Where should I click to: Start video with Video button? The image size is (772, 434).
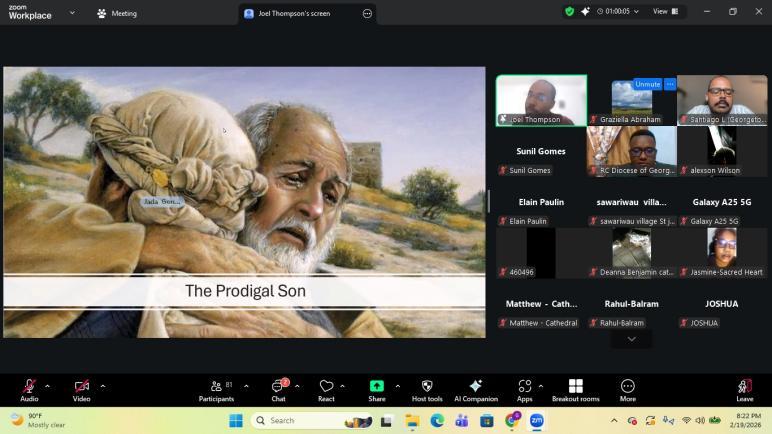82,390
